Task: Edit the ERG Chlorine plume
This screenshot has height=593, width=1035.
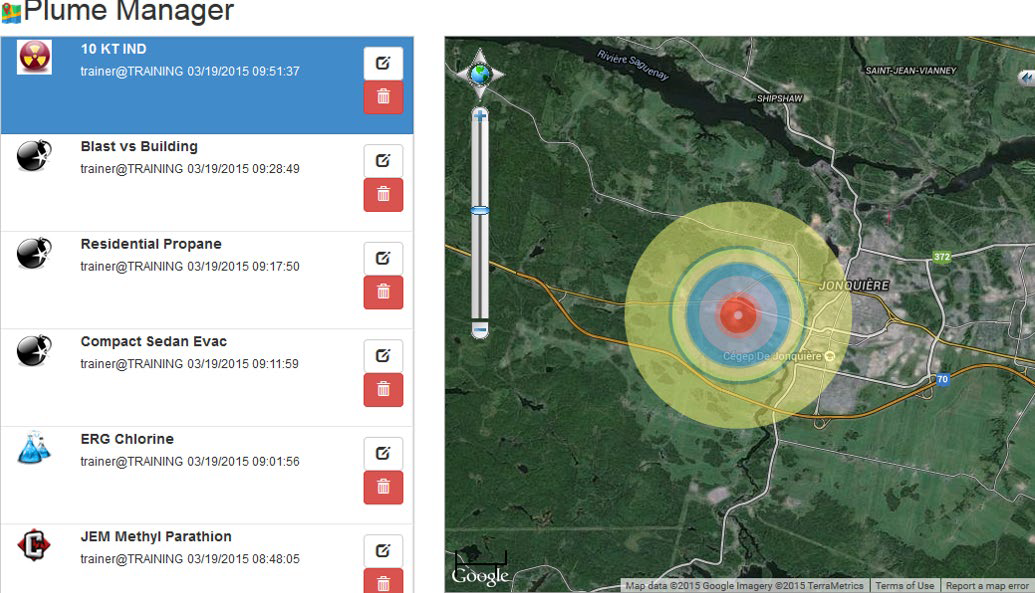Action: (383, 453)
